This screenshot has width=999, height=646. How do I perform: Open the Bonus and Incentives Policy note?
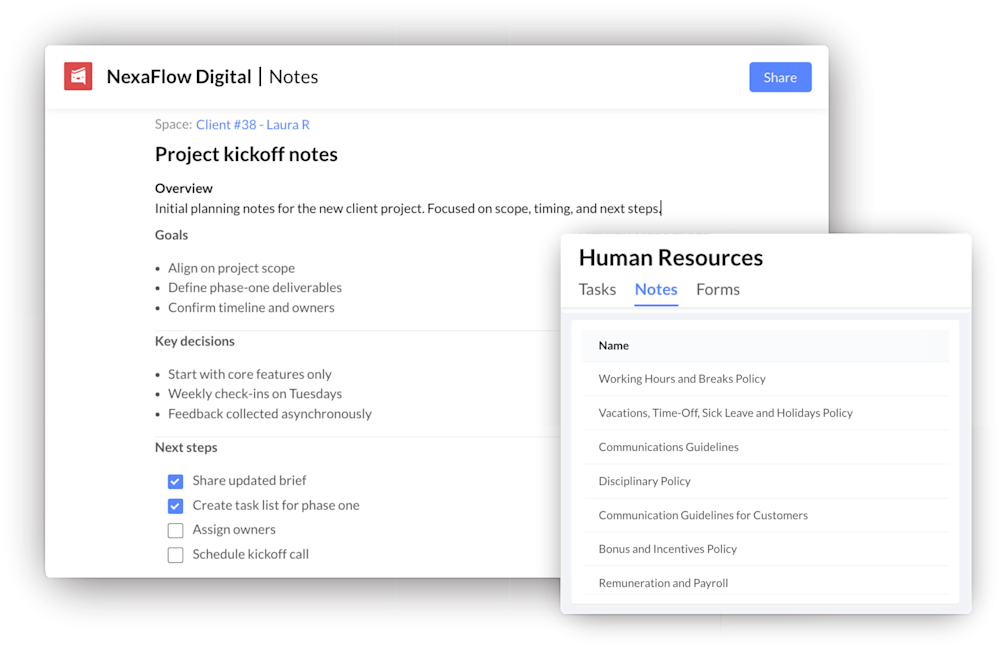point(667,549)
